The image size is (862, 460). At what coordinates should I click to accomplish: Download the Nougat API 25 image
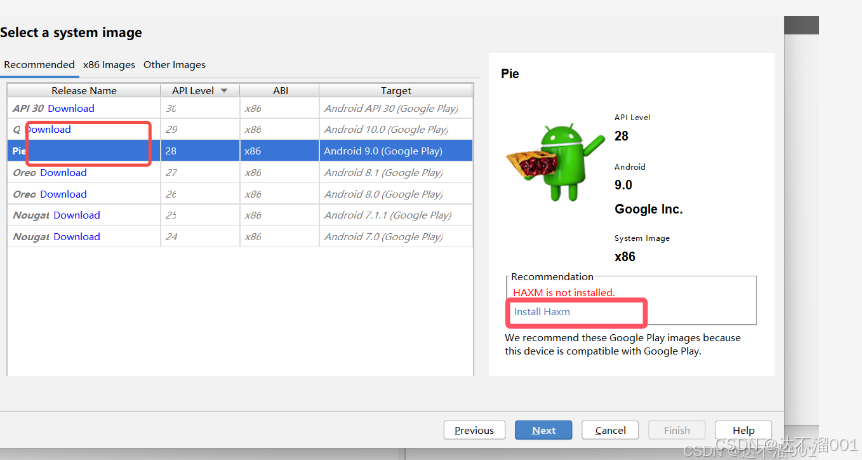click(76, 215)
